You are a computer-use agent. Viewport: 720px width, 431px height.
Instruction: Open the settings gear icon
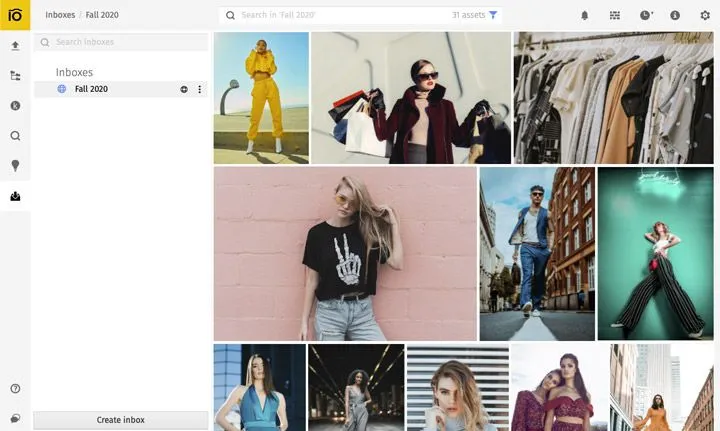(x=705, y=15)
